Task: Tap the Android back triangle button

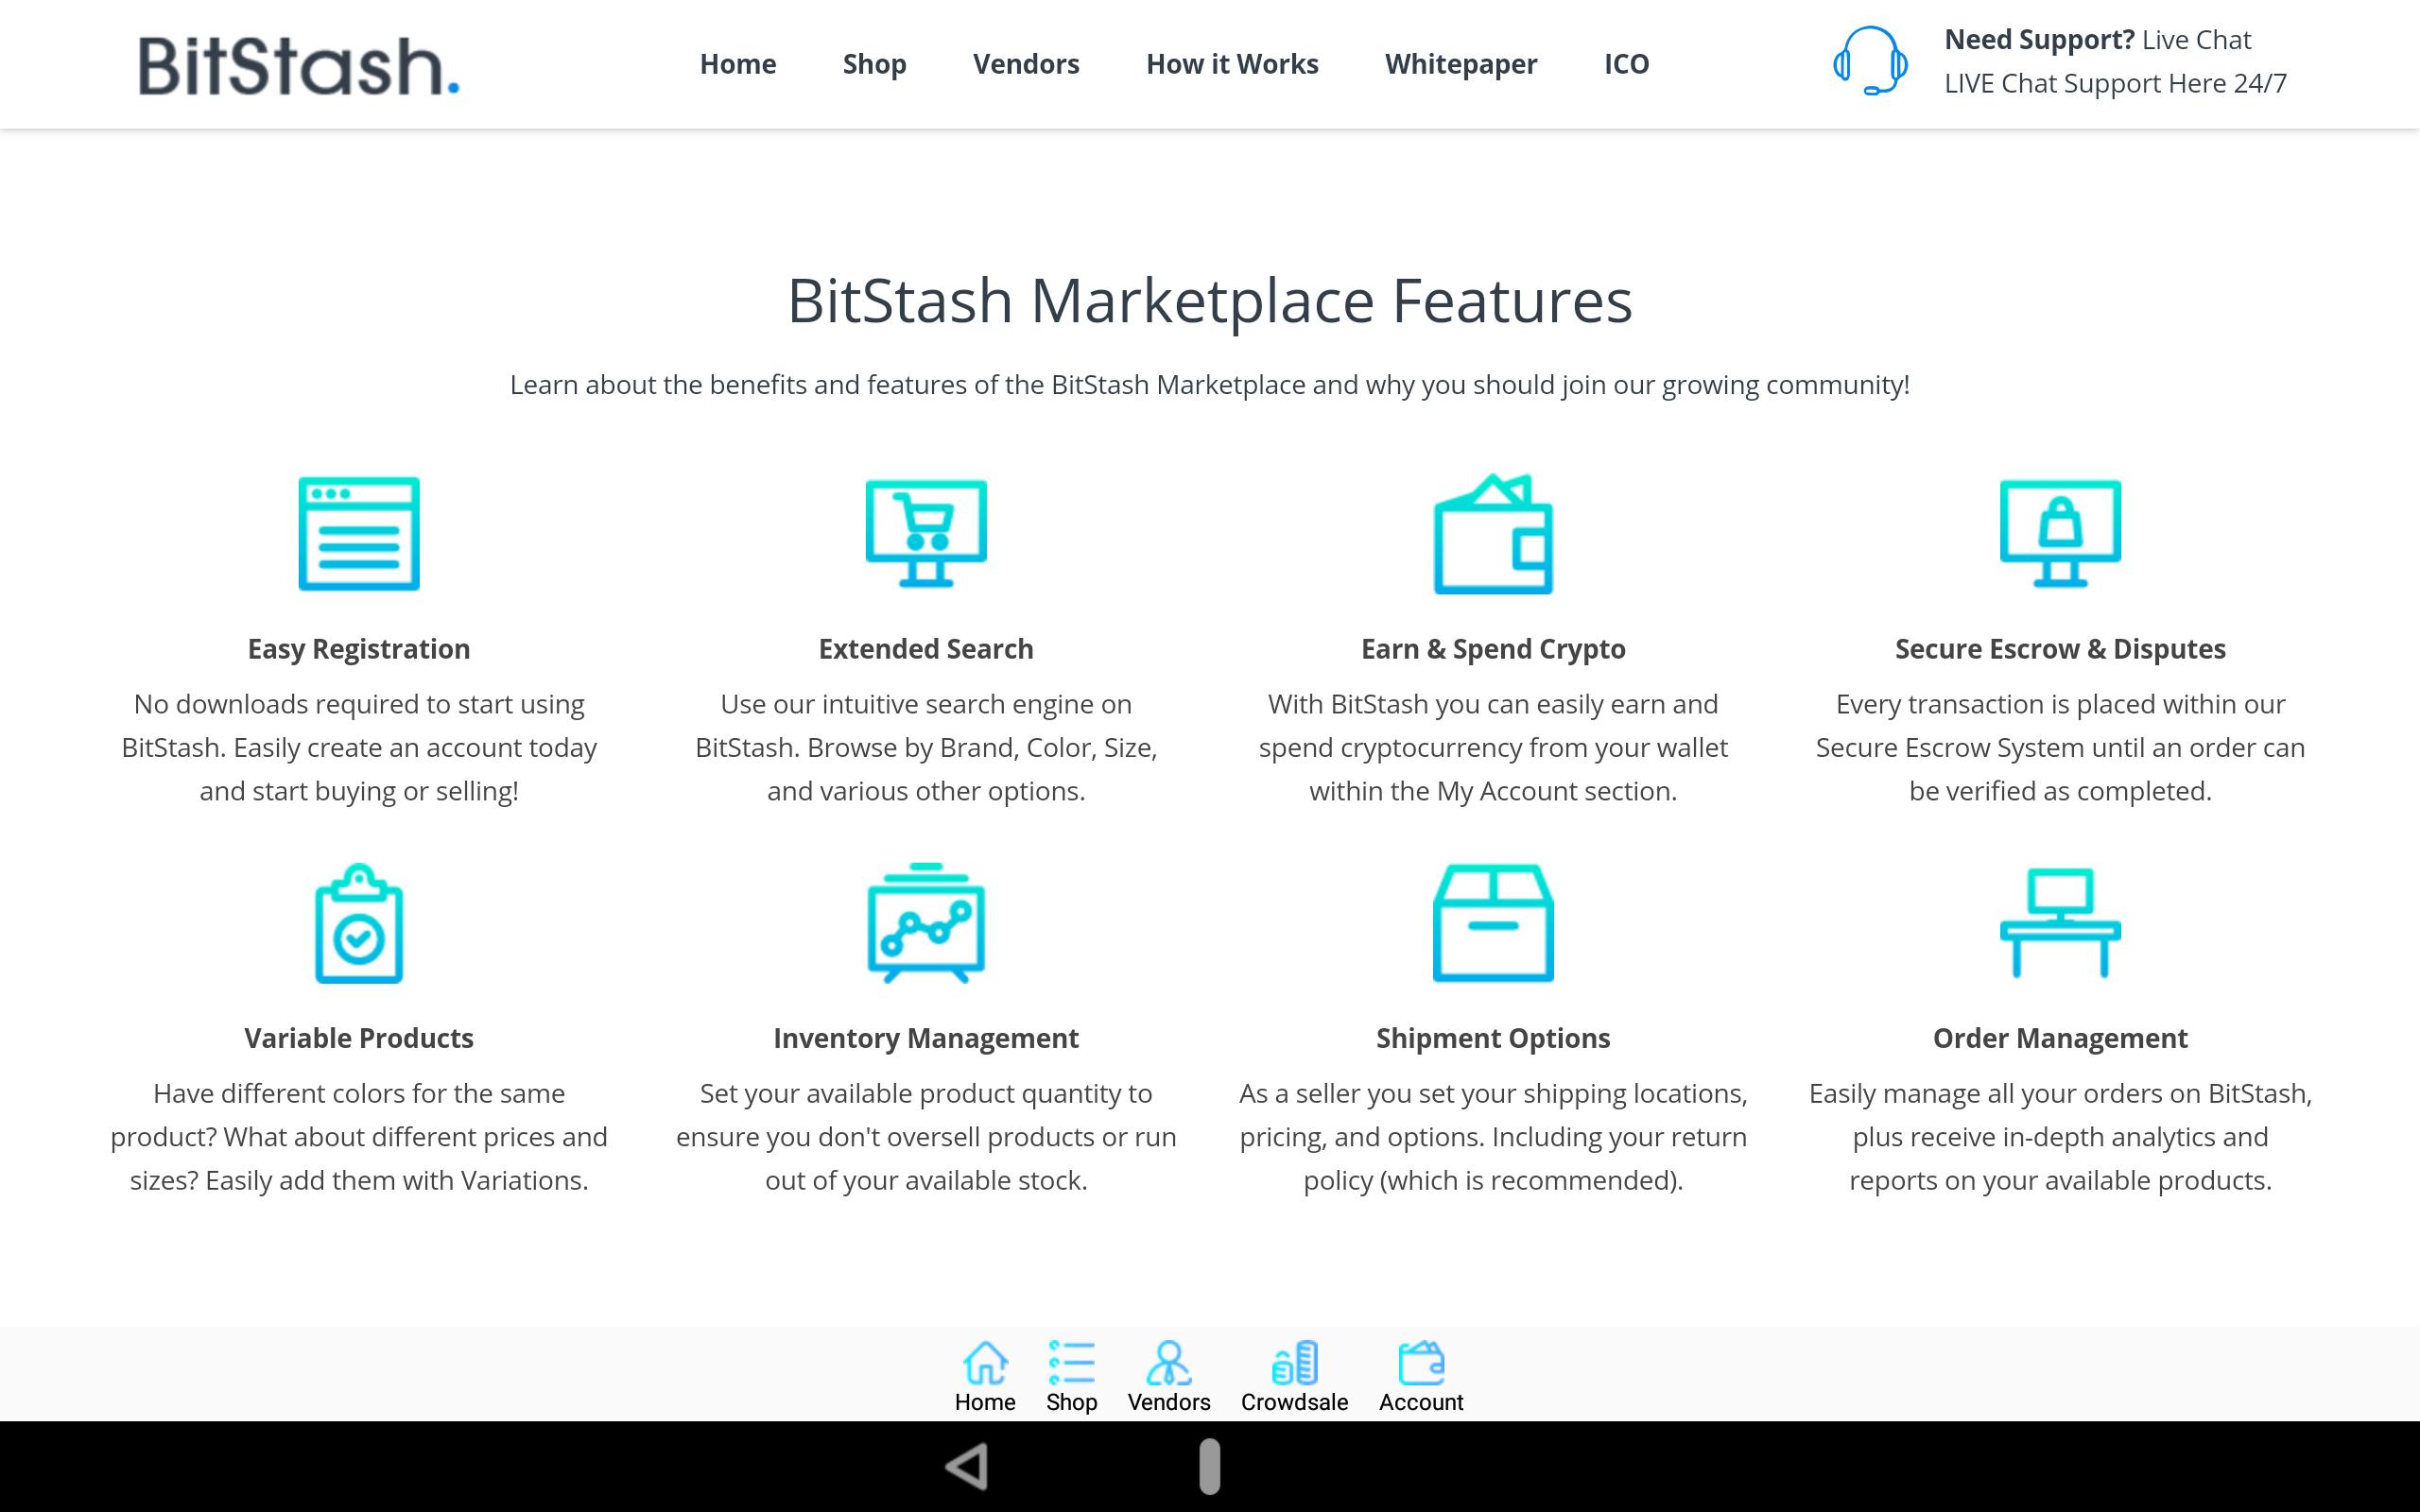Action: coord(968,1467)
